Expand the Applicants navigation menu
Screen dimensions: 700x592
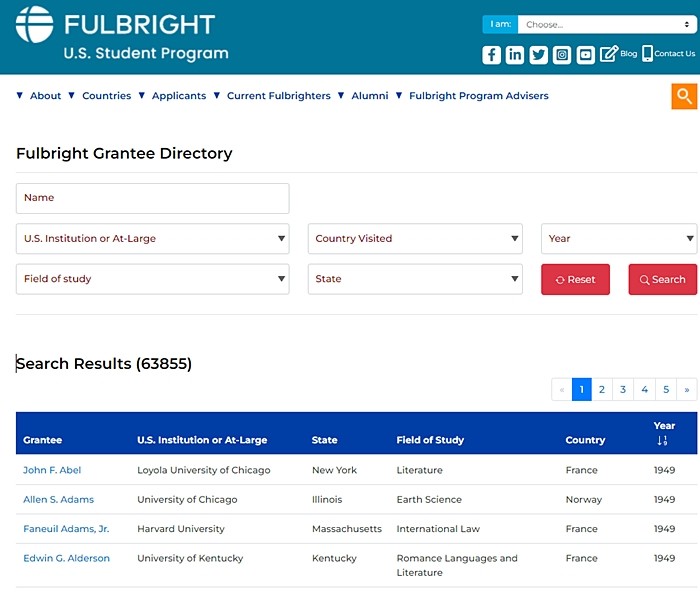click(x=179, y=96)
